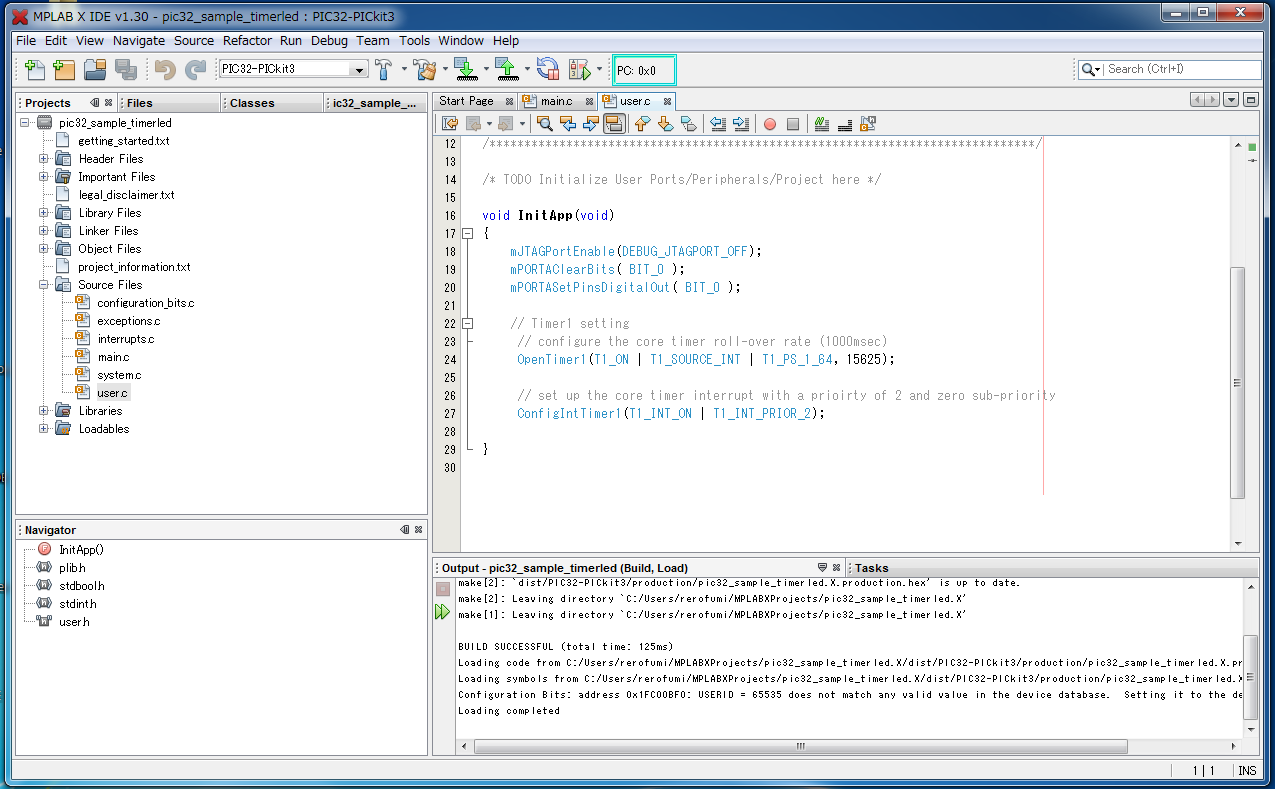This screenshot has height=789, width=1275.
Task: Start macro recording with red circle
Action: (770, 124)
